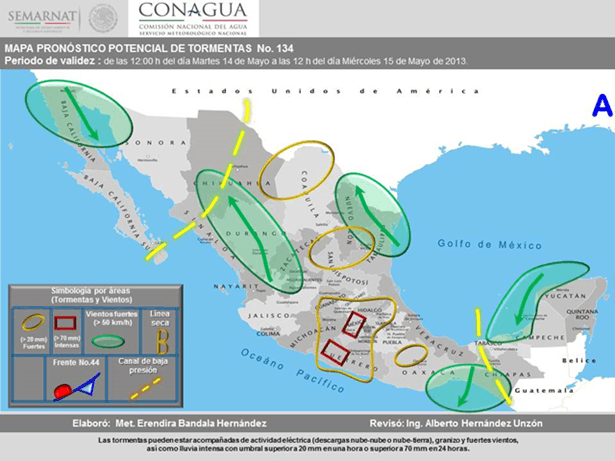Click the 'Estados Unidos de América' label
Screen dimensions: 615x461
coord(326,91)
